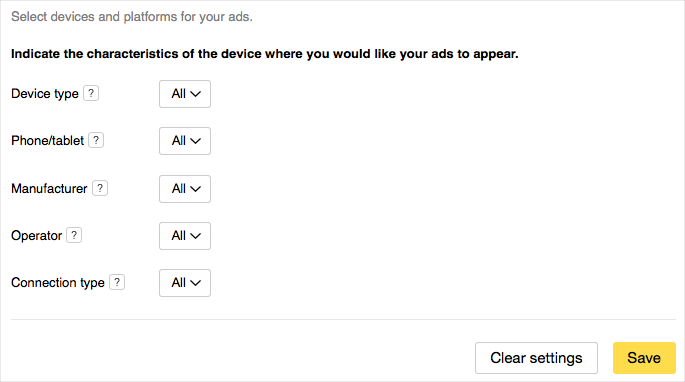Open the help tooltip for Device type

[91, 93]
